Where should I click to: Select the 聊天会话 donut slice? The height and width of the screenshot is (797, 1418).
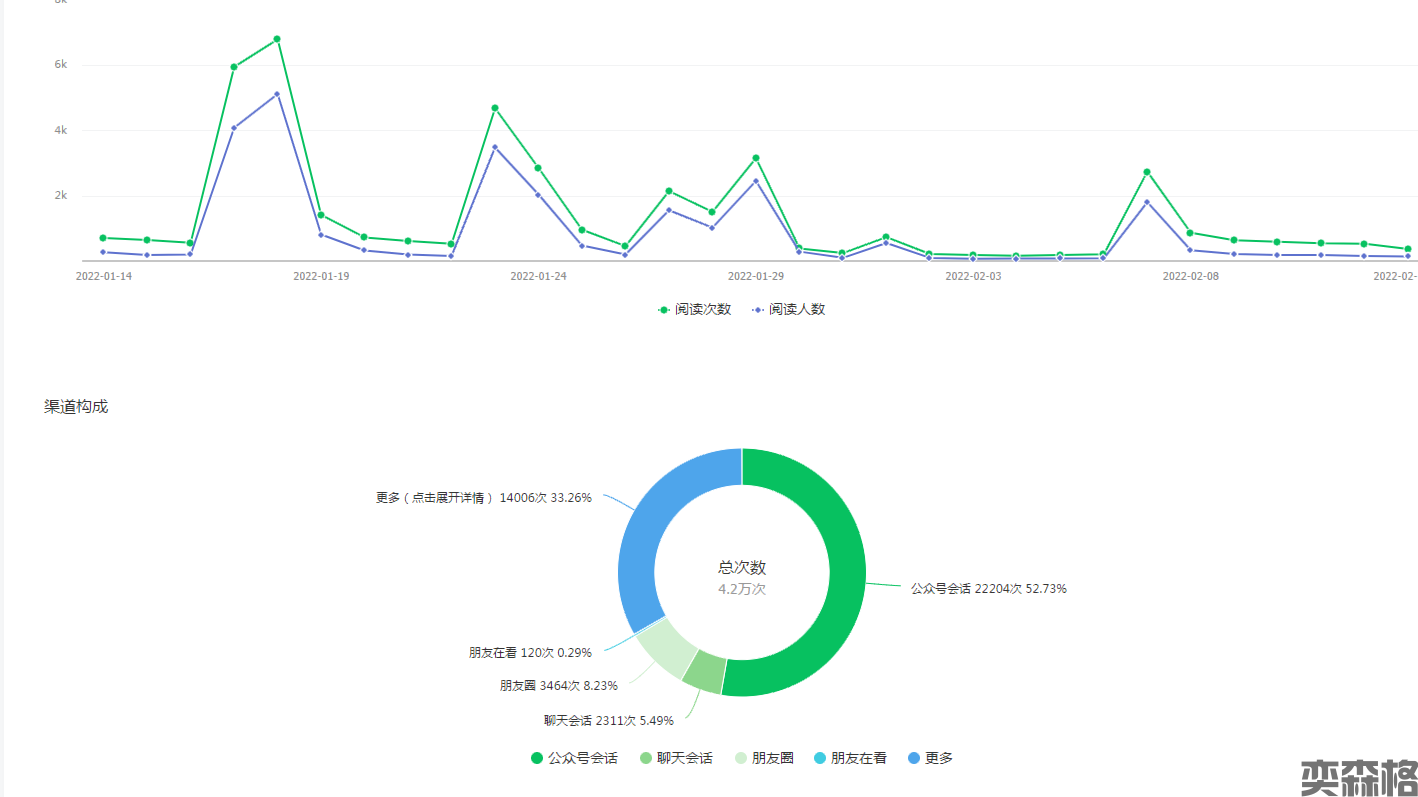click(705, 671)
